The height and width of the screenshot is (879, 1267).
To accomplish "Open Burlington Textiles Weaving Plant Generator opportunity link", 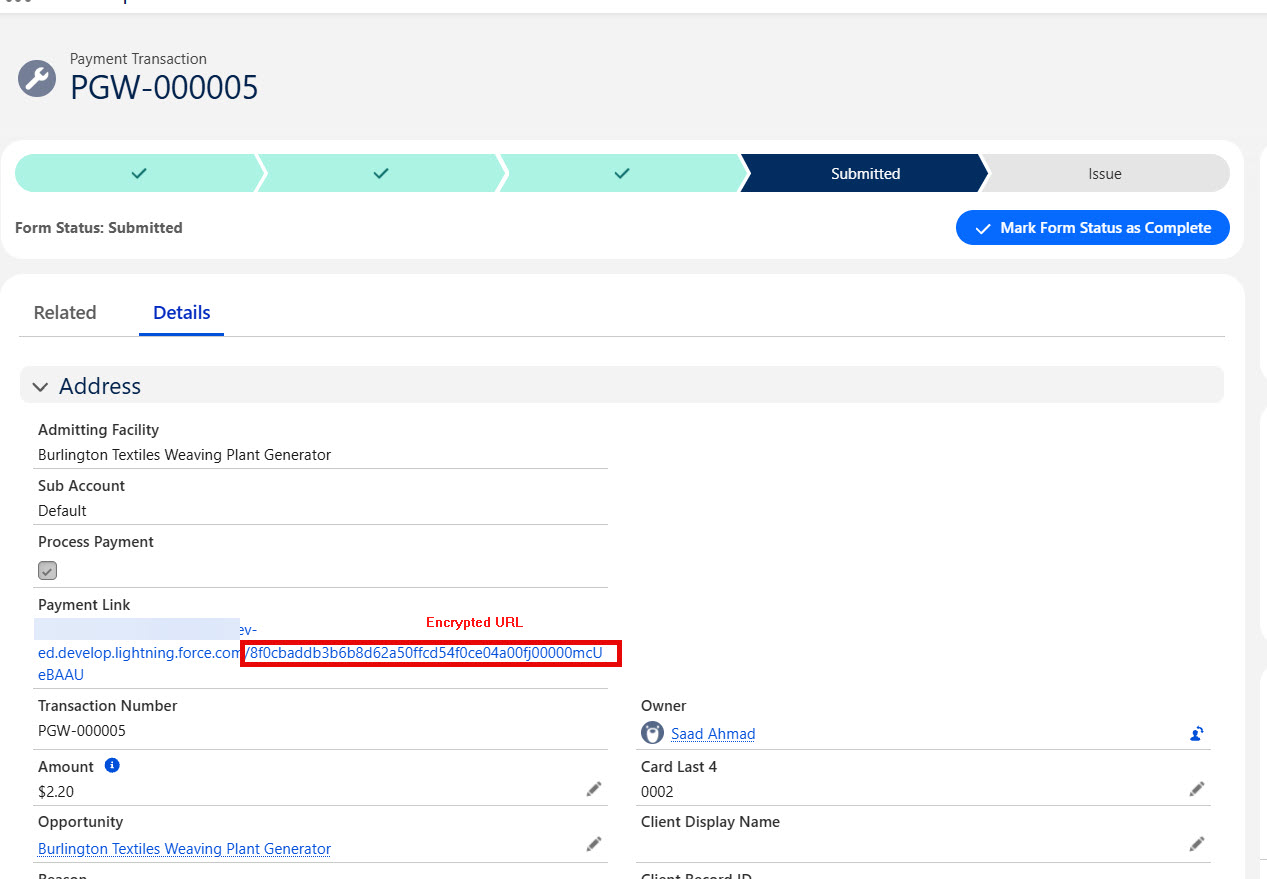I will 184,849.
